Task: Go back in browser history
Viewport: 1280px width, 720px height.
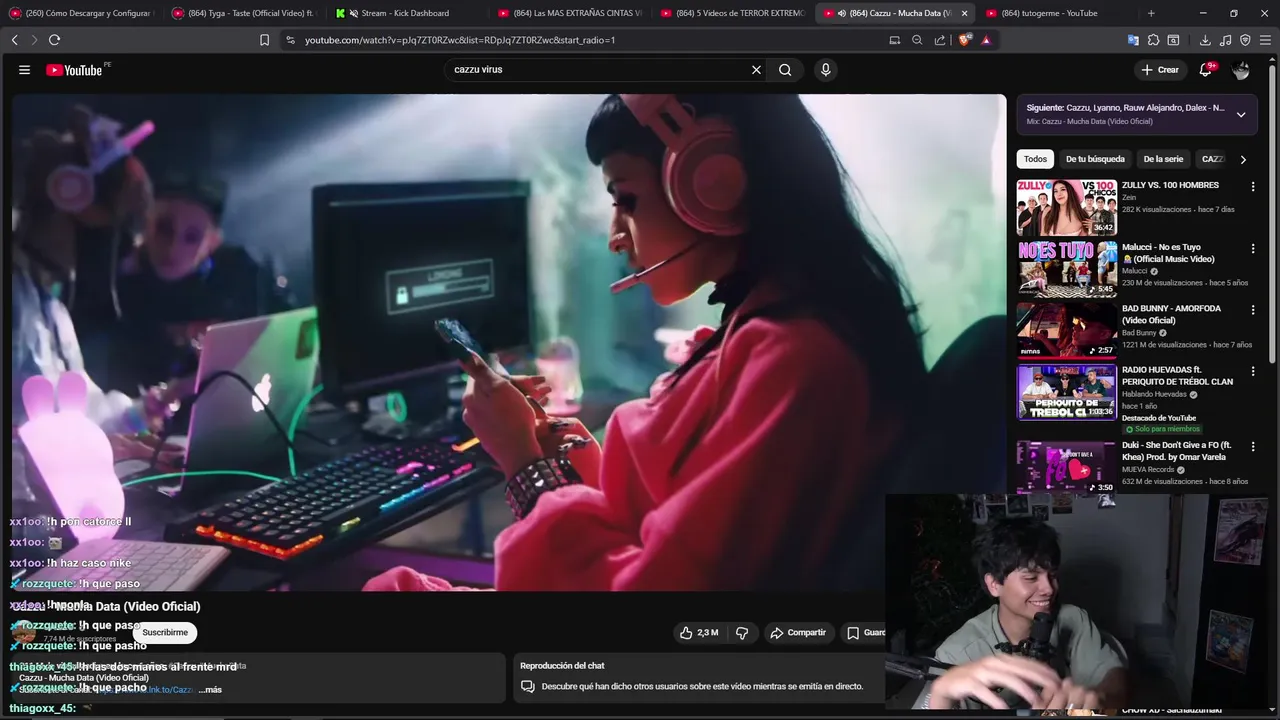Action: tap(14, 40)
